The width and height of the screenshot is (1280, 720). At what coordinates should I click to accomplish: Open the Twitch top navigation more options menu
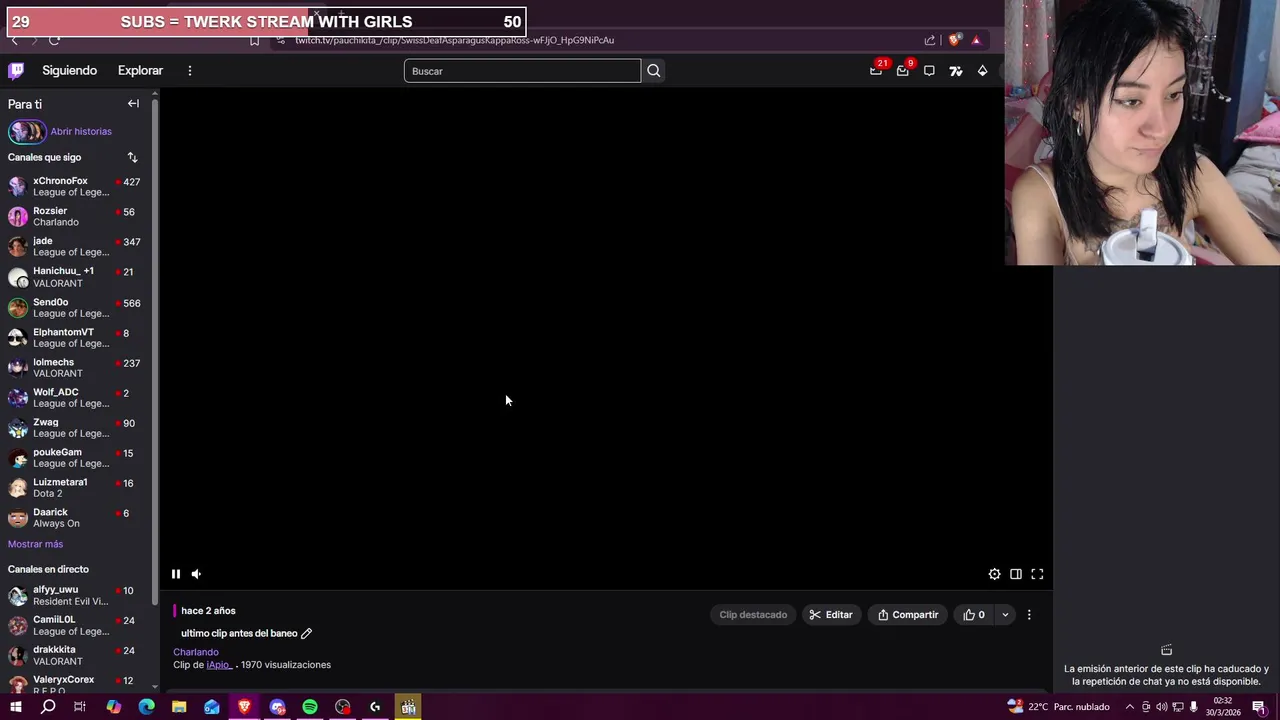tap(189, 70)
